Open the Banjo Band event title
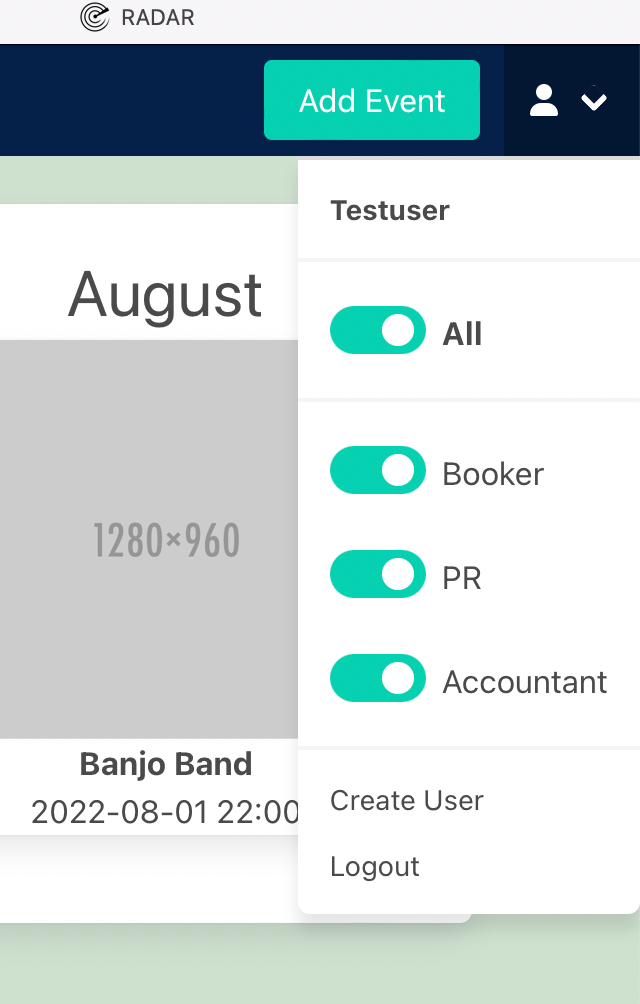 [166, 765]
